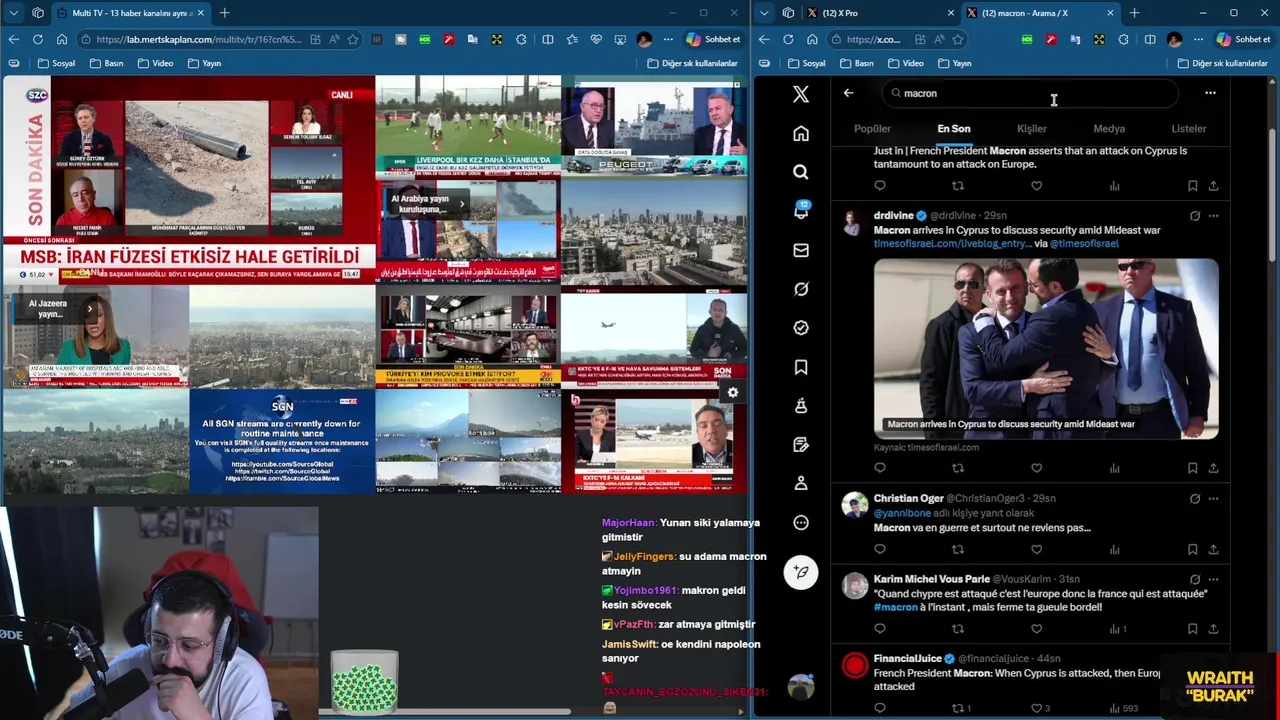Image resolution: width=1280 pixels, height=720 pixels.
Task: Open Extensions puzzle icon in Multi TV window
Action: pos(521,39)
